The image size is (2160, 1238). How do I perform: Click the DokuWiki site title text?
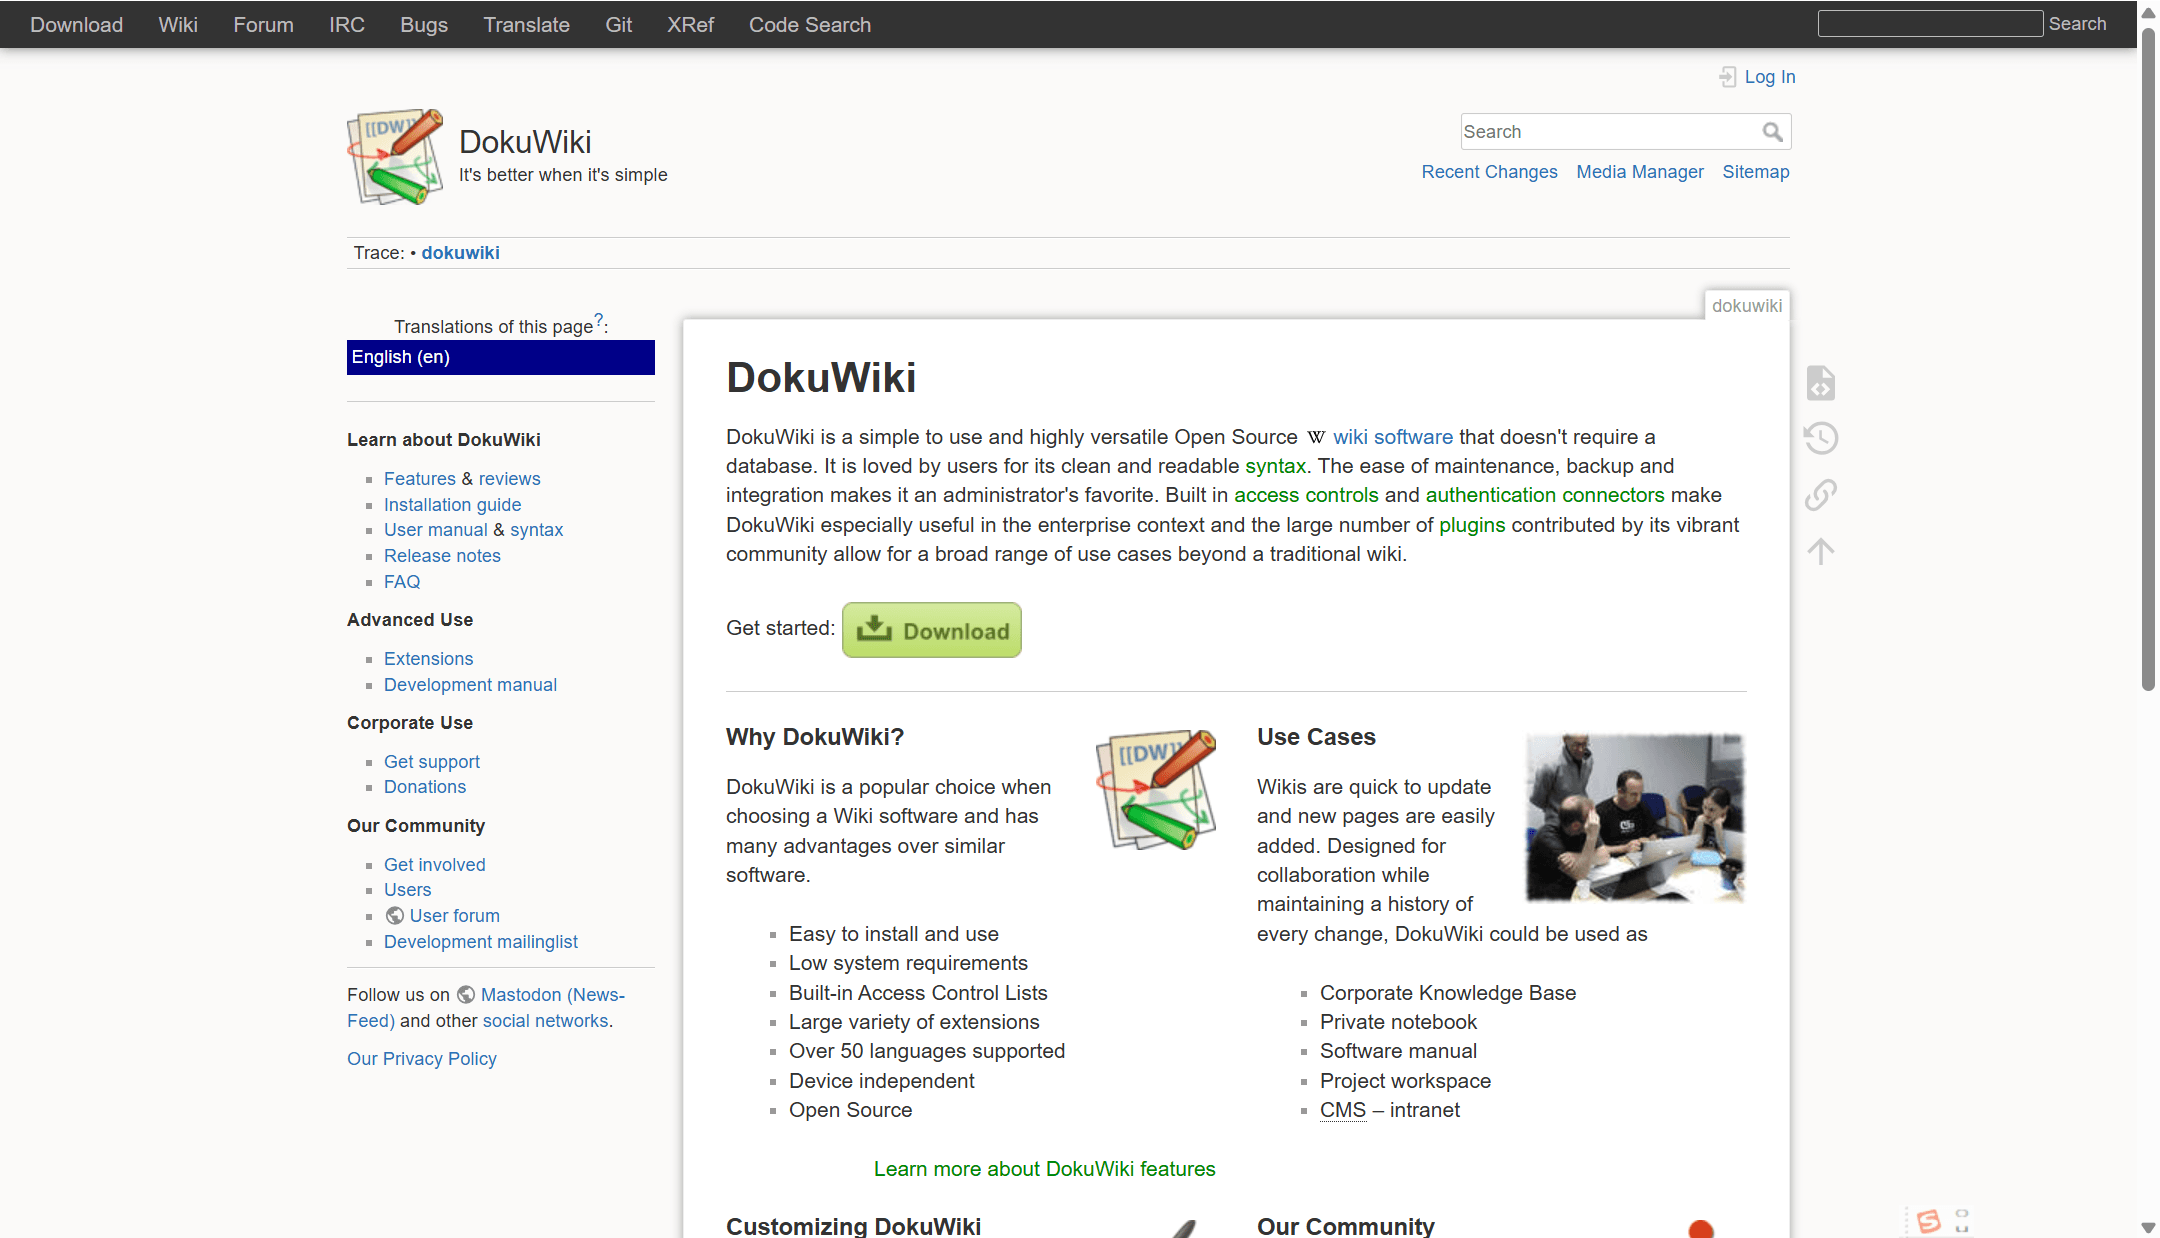[x=525, y=142]
